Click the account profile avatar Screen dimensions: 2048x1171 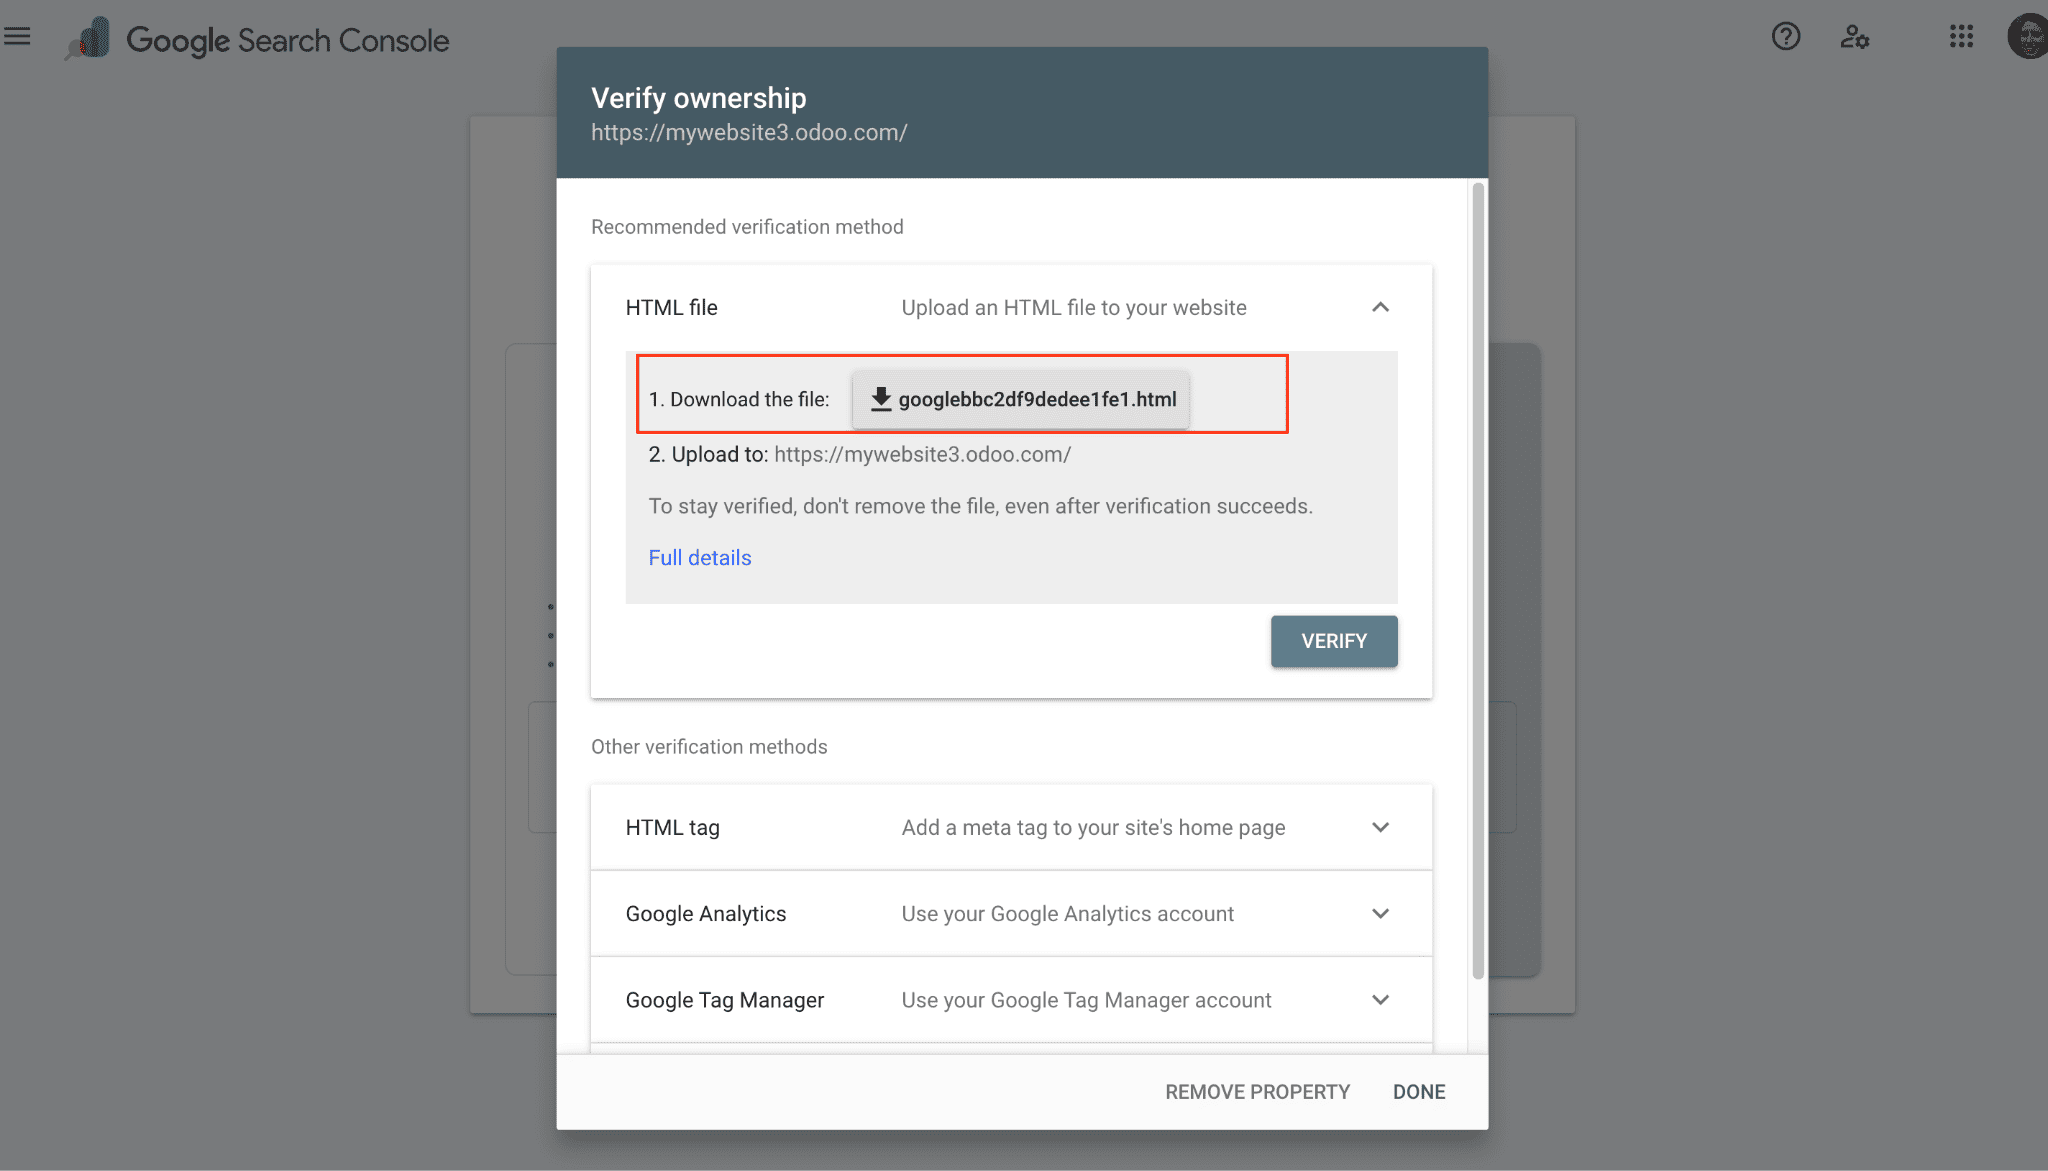tap(2028, 37)
